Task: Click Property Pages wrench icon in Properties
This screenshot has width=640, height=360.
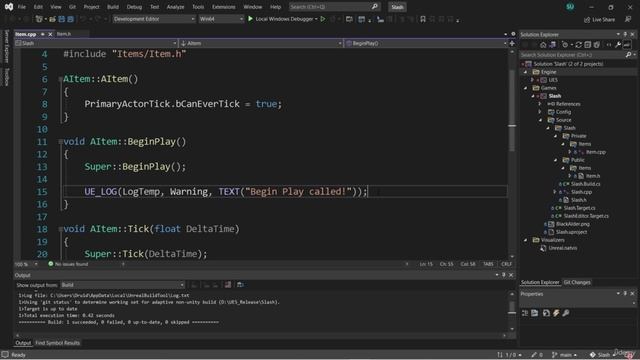Action: (566, 313)
